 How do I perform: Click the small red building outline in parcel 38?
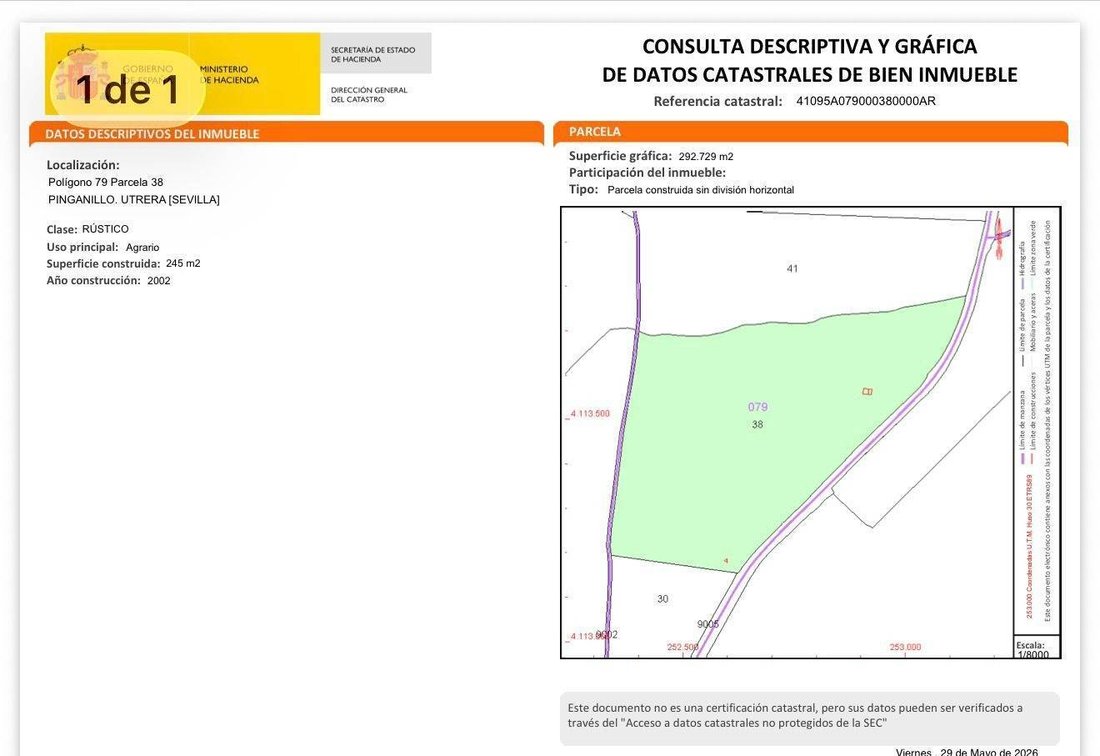[x=867, y=391]
